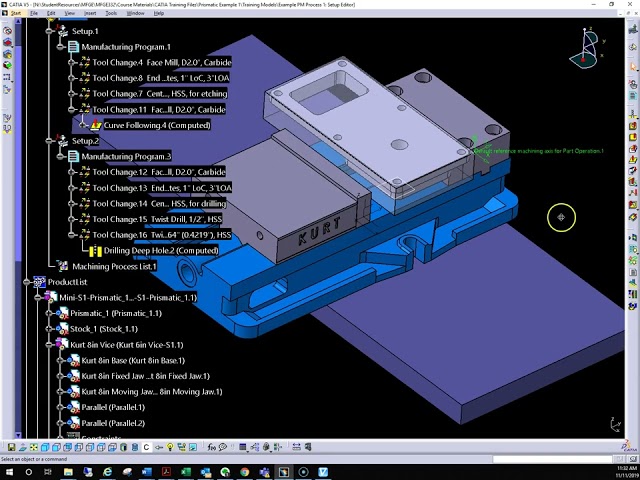Open the Help menu

(x=159, y=13)
